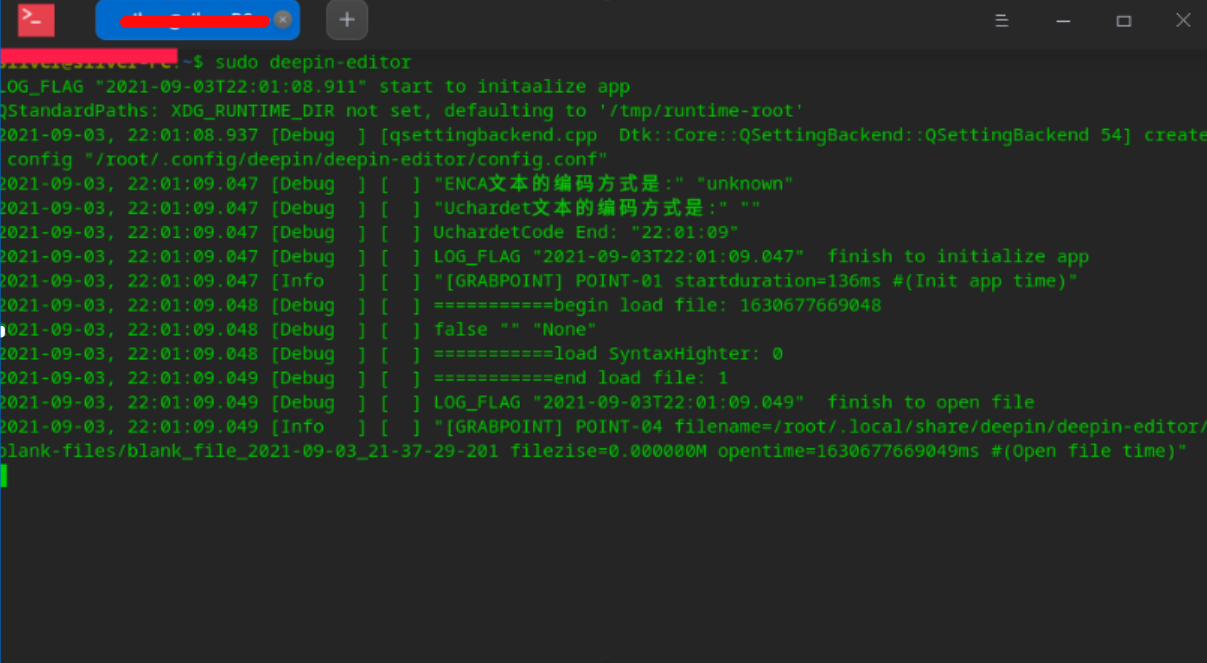1207x663 pixels.
Task: Click the ENCA encoding 'unknown' log line
Action: coord(397,184)
